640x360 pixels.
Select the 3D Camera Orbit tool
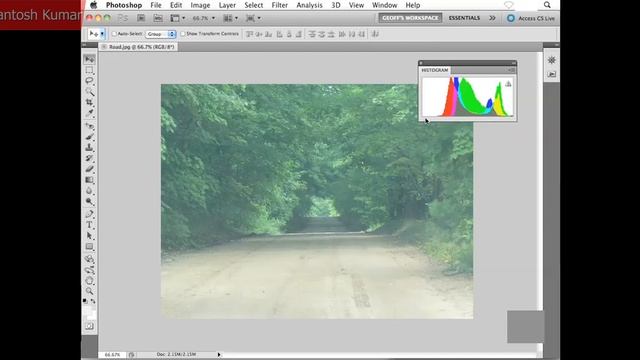(x=89, y=270)
